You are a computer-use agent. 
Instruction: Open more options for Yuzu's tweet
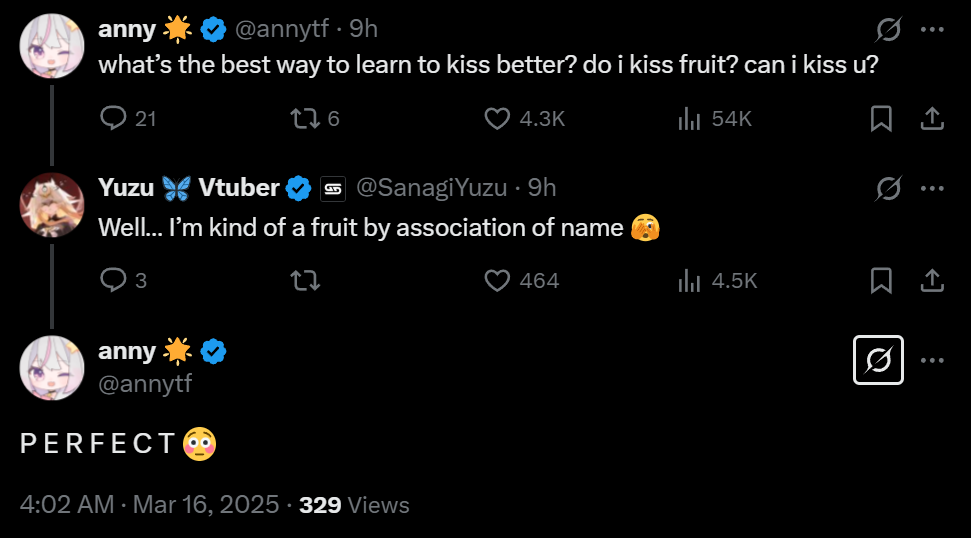[932, 188]
